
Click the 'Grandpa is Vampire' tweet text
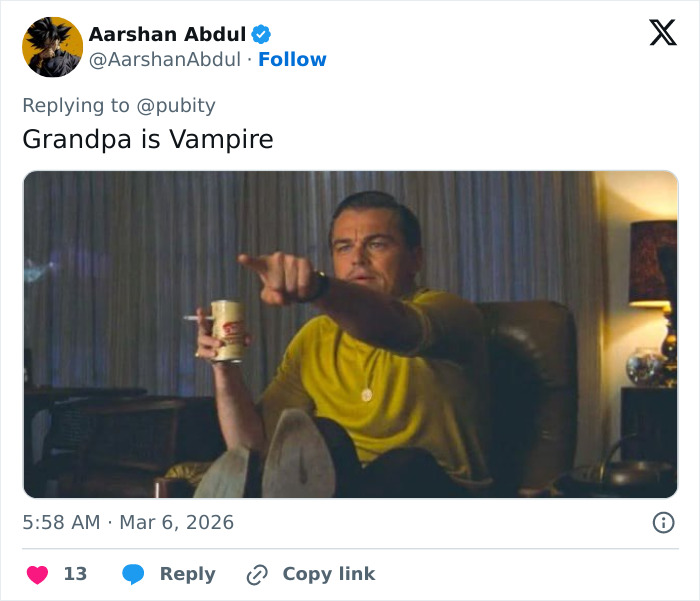pyautogui.click(x=147, y=139)
